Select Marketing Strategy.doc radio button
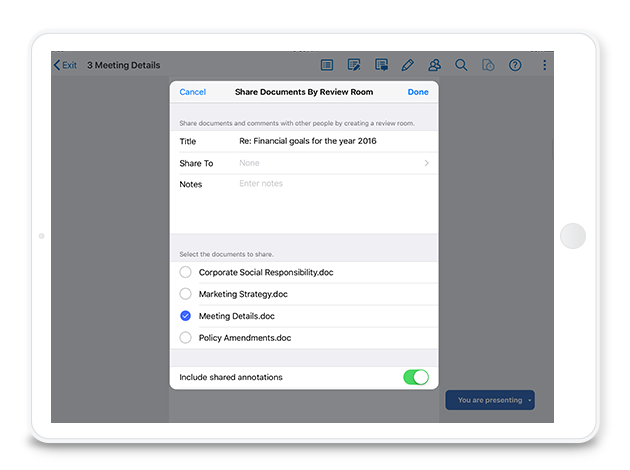Viewport: 630px width, 470px height. 185,294
